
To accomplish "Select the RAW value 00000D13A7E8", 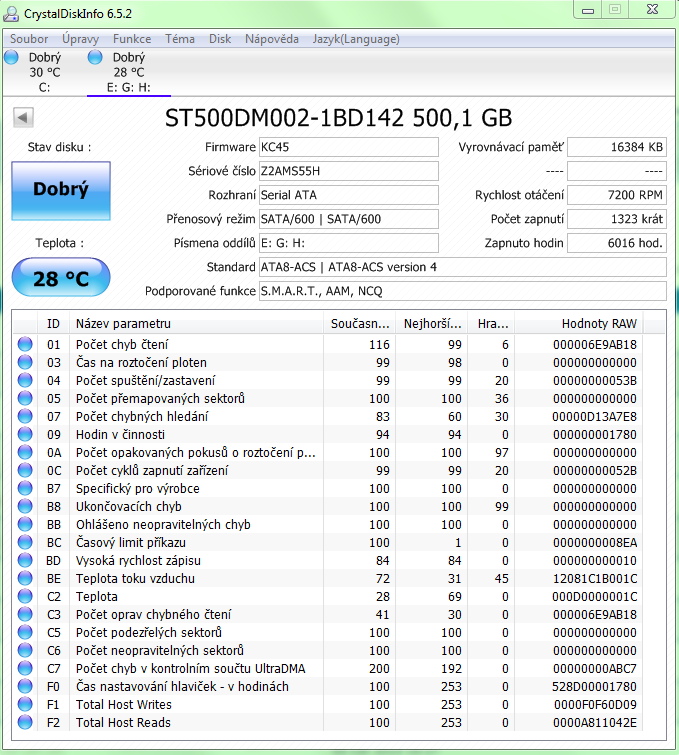I will pos(594,417).
